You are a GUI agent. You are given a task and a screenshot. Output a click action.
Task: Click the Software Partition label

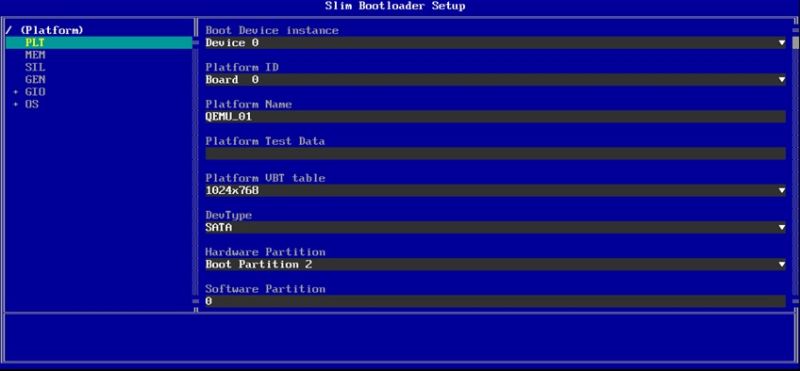[x=265, y=289]
